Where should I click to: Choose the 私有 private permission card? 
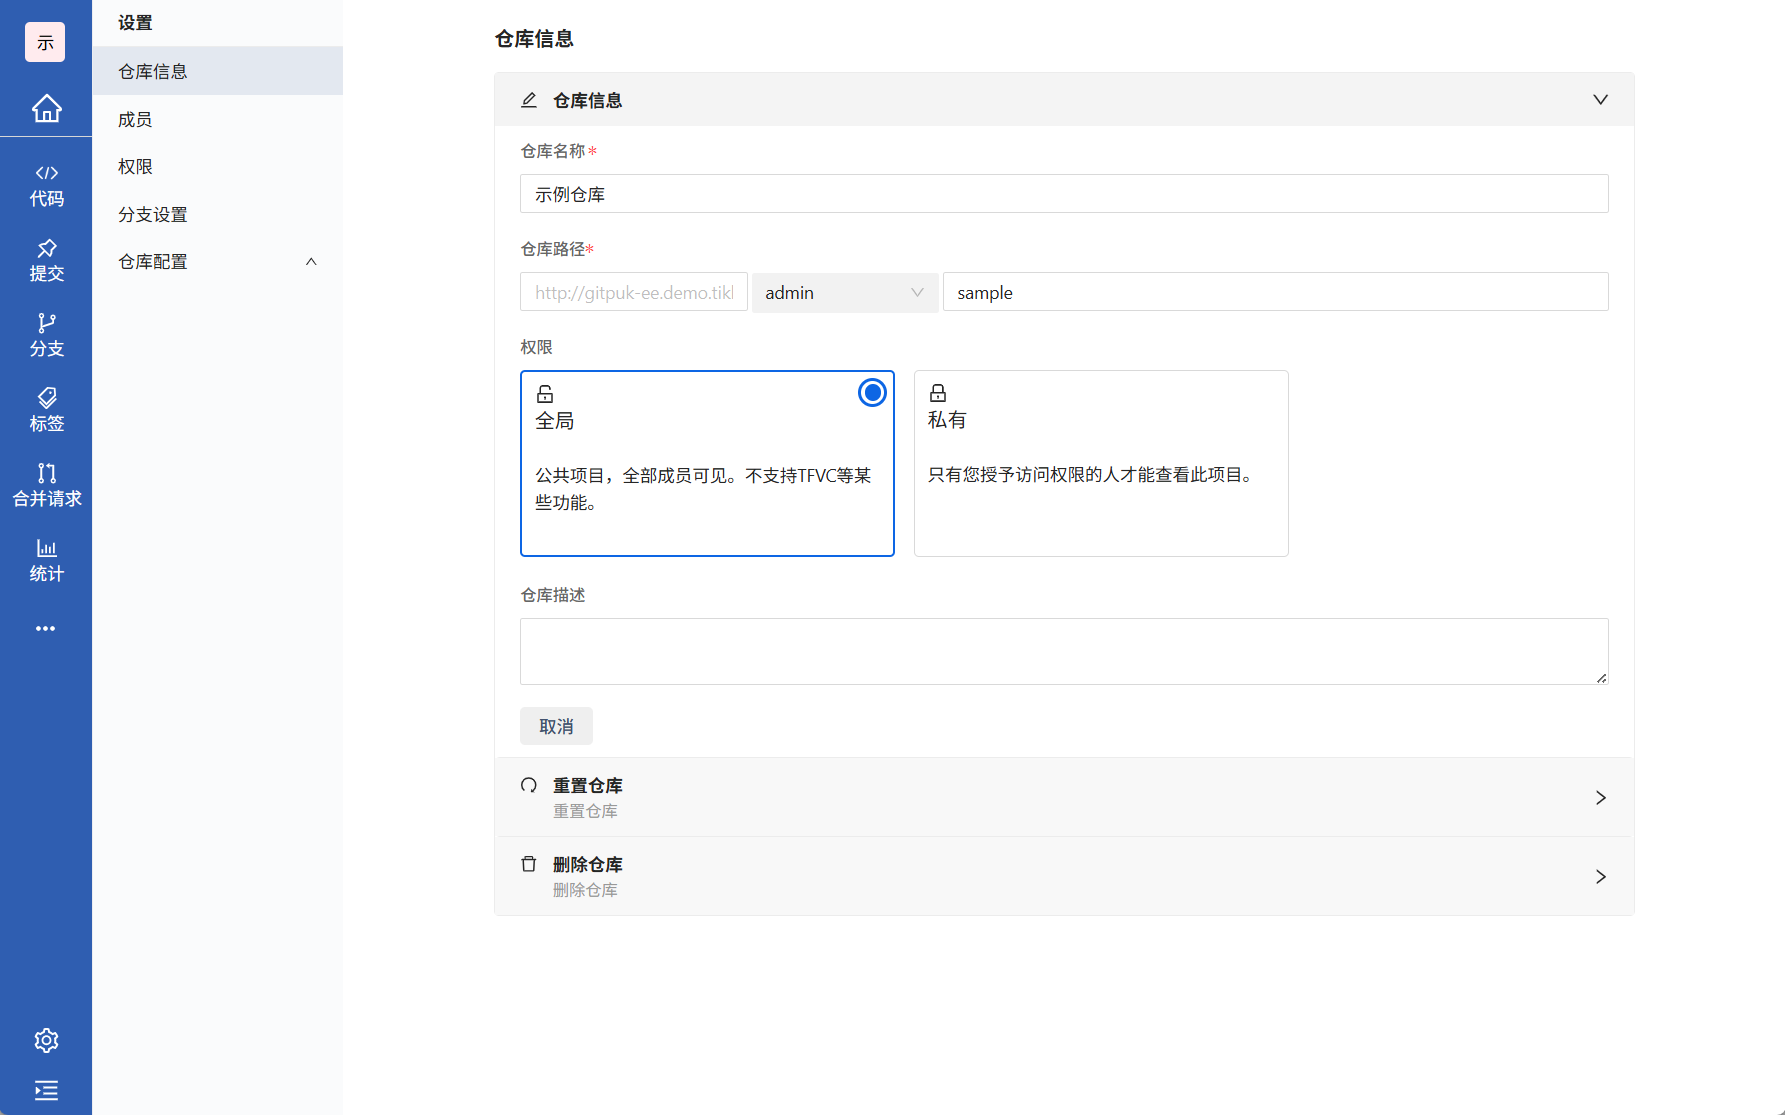1100,463
